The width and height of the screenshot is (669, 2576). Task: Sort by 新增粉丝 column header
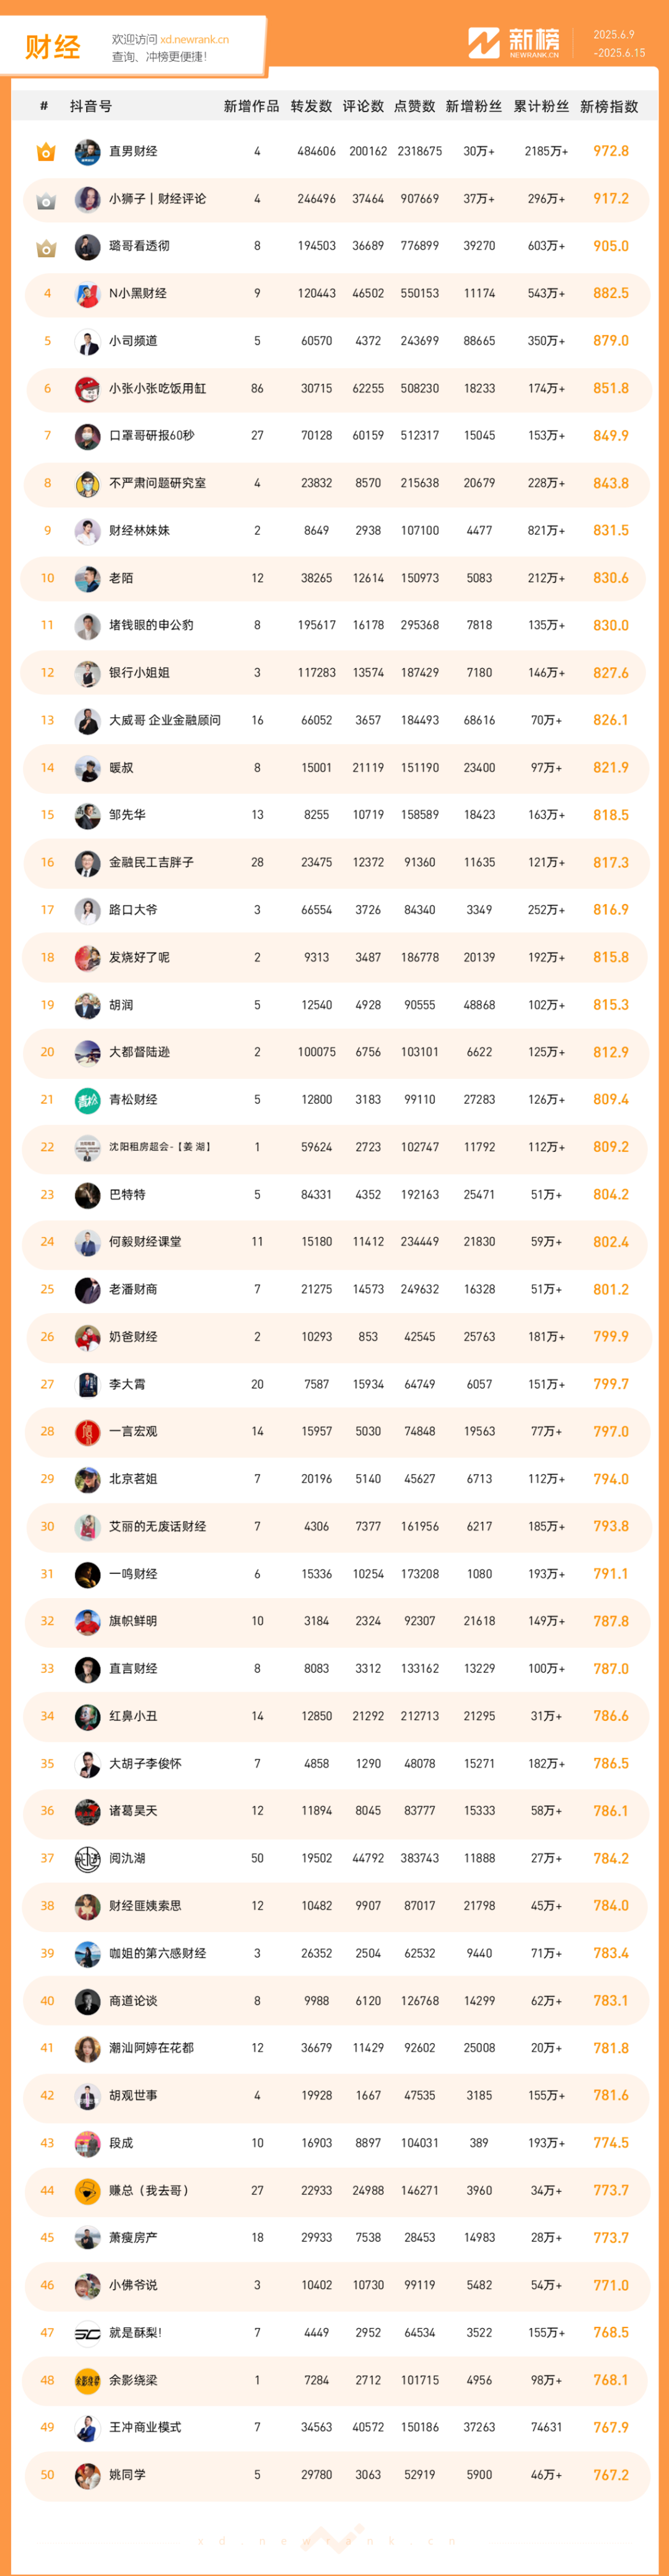pyautogui.click(x=474, y=106)
